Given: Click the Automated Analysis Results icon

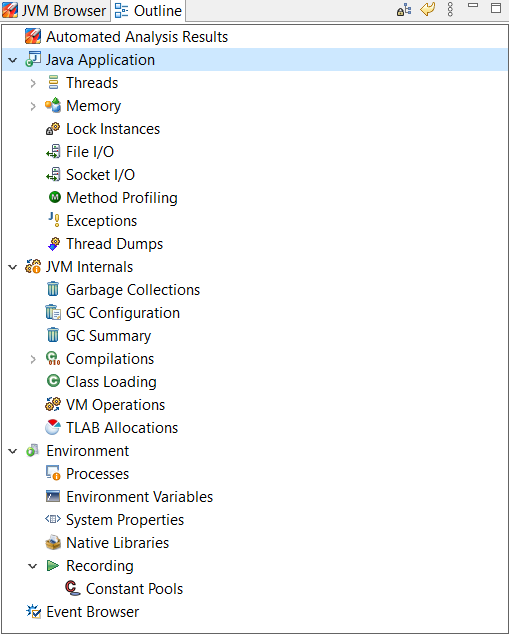Looking at the screenshot, I should [33, 36].
